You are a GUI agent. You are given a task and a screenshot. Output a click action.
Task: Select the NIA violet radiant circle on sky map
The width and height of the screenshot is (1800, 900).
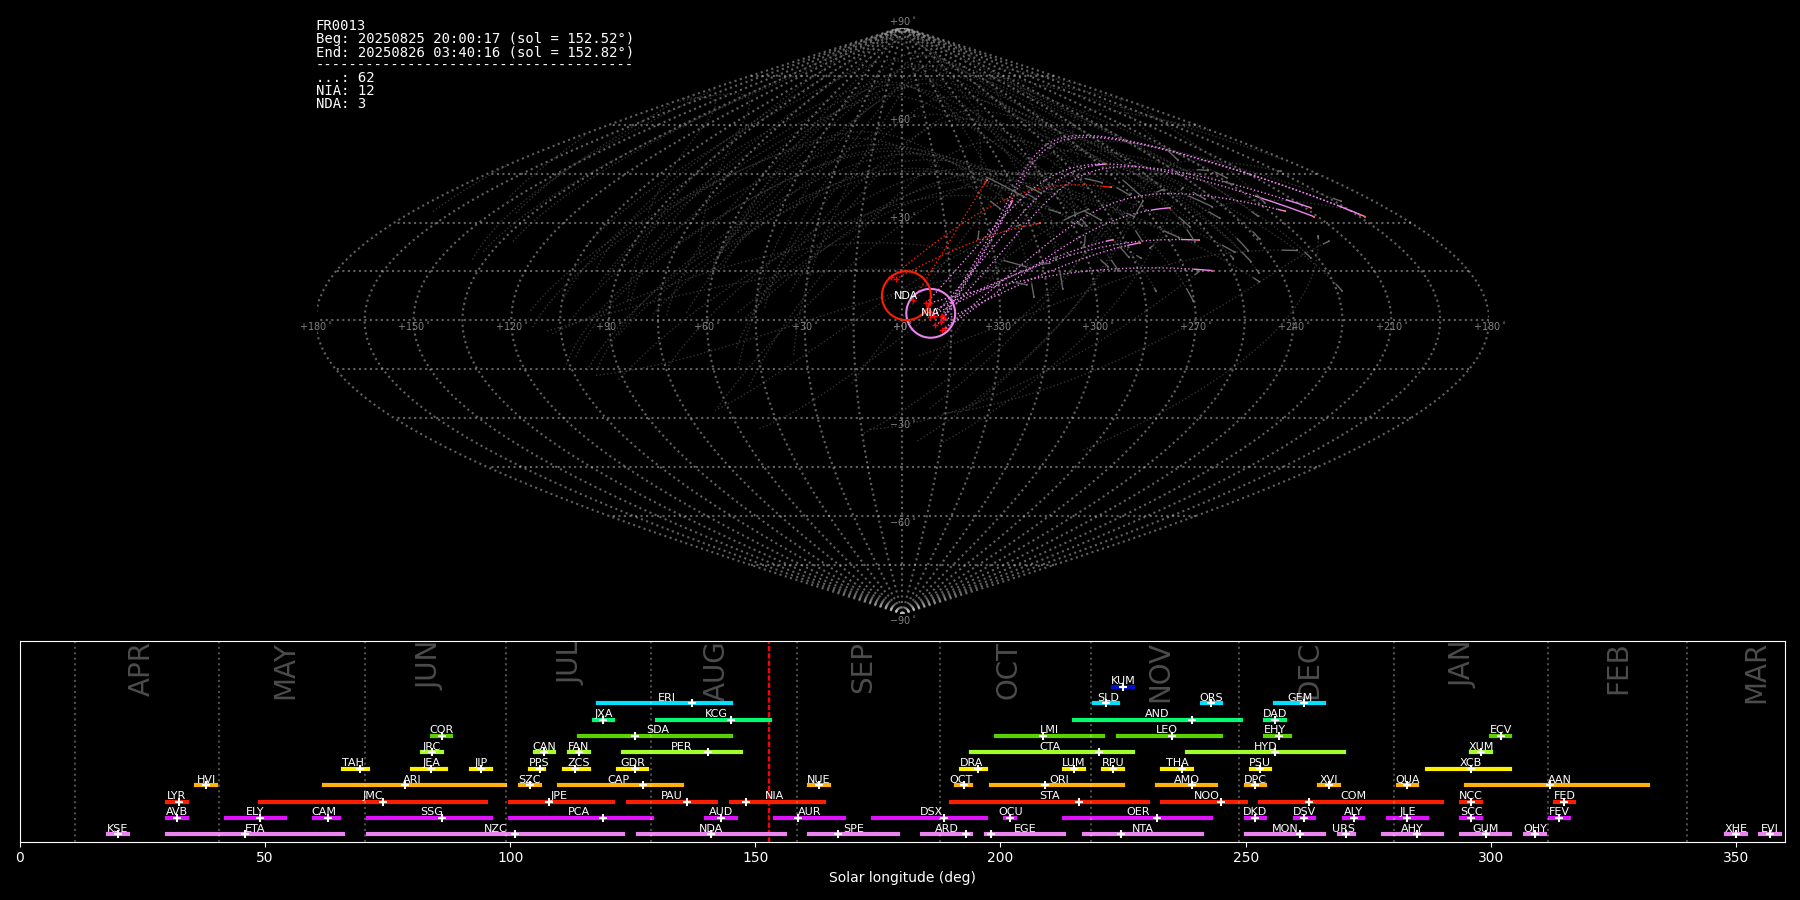coord(931,313)
